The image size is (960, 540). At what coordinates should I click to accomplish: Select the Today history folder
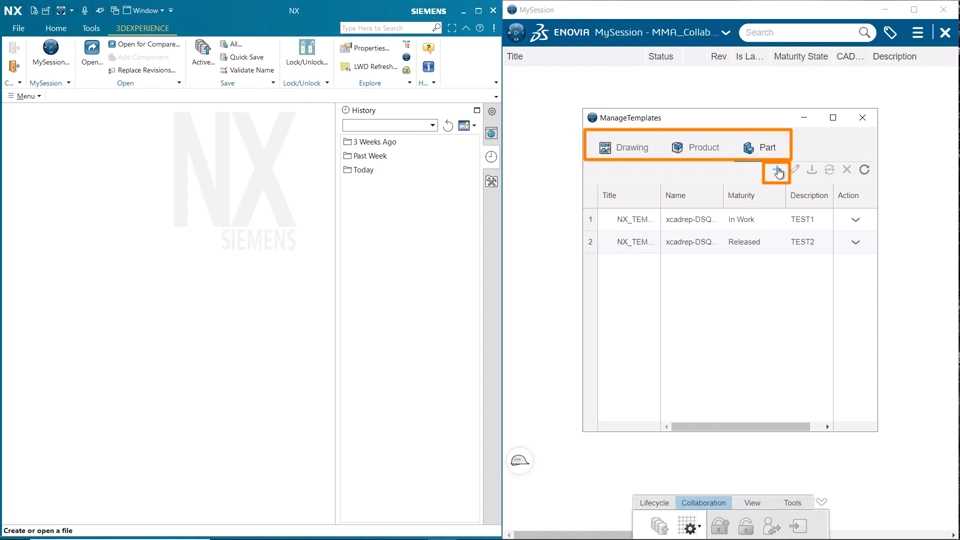pos(358,170)
